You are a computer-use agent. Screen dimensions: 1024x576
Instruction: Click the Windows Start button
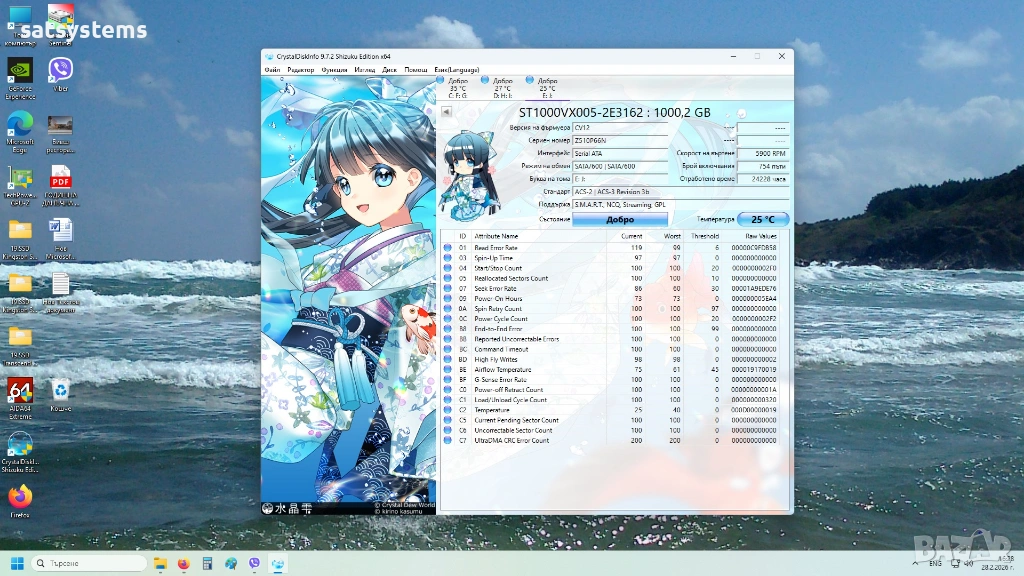click(16, 563)
